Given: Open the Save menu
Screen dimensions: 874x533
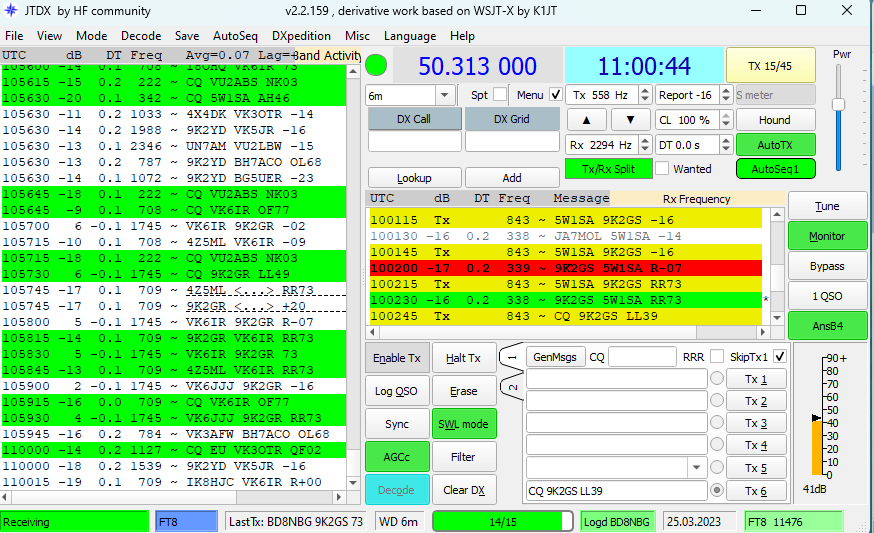Looking at the screenshot, I should pyautogui.click(x=187, y=36).
